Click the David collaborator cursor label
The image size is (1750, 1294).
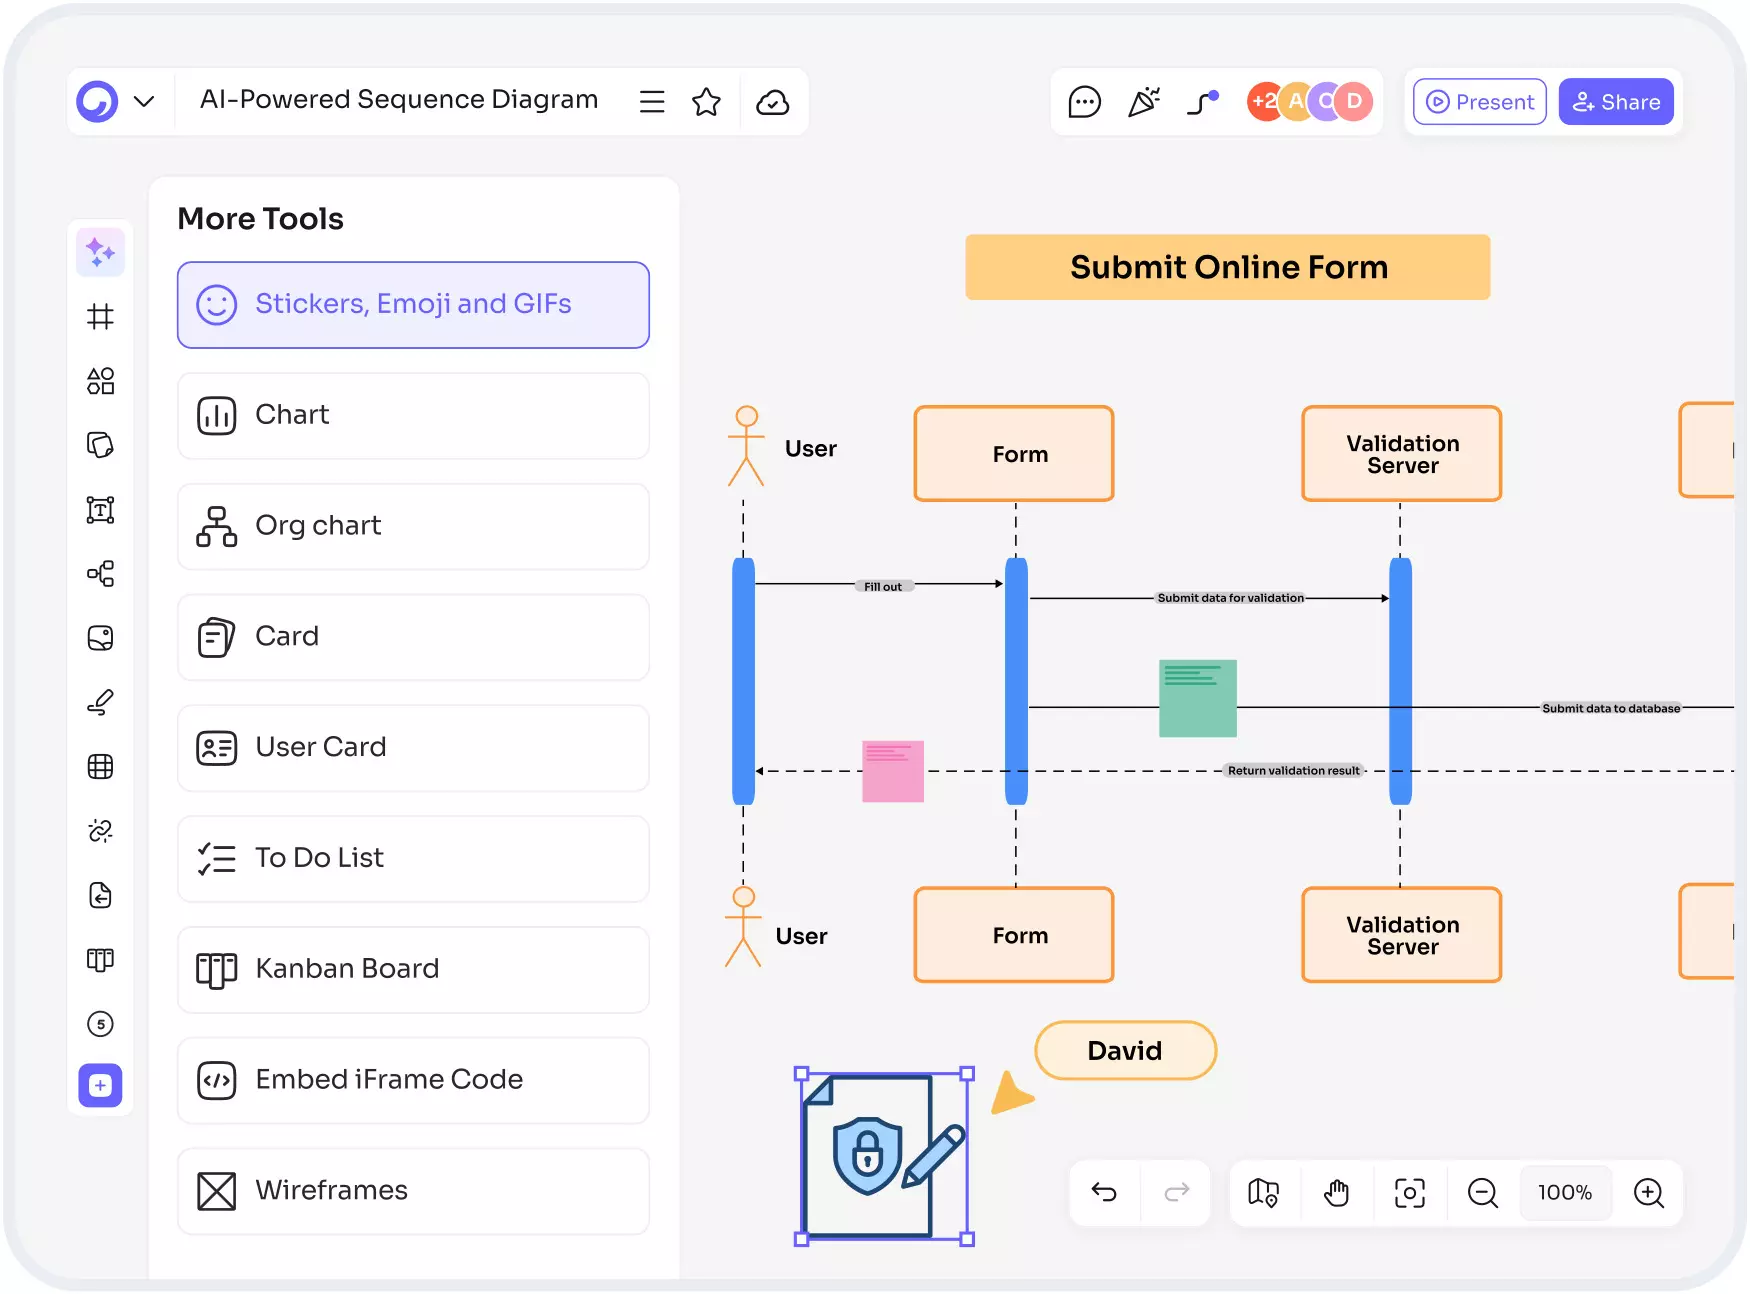coord(1124,1050)
